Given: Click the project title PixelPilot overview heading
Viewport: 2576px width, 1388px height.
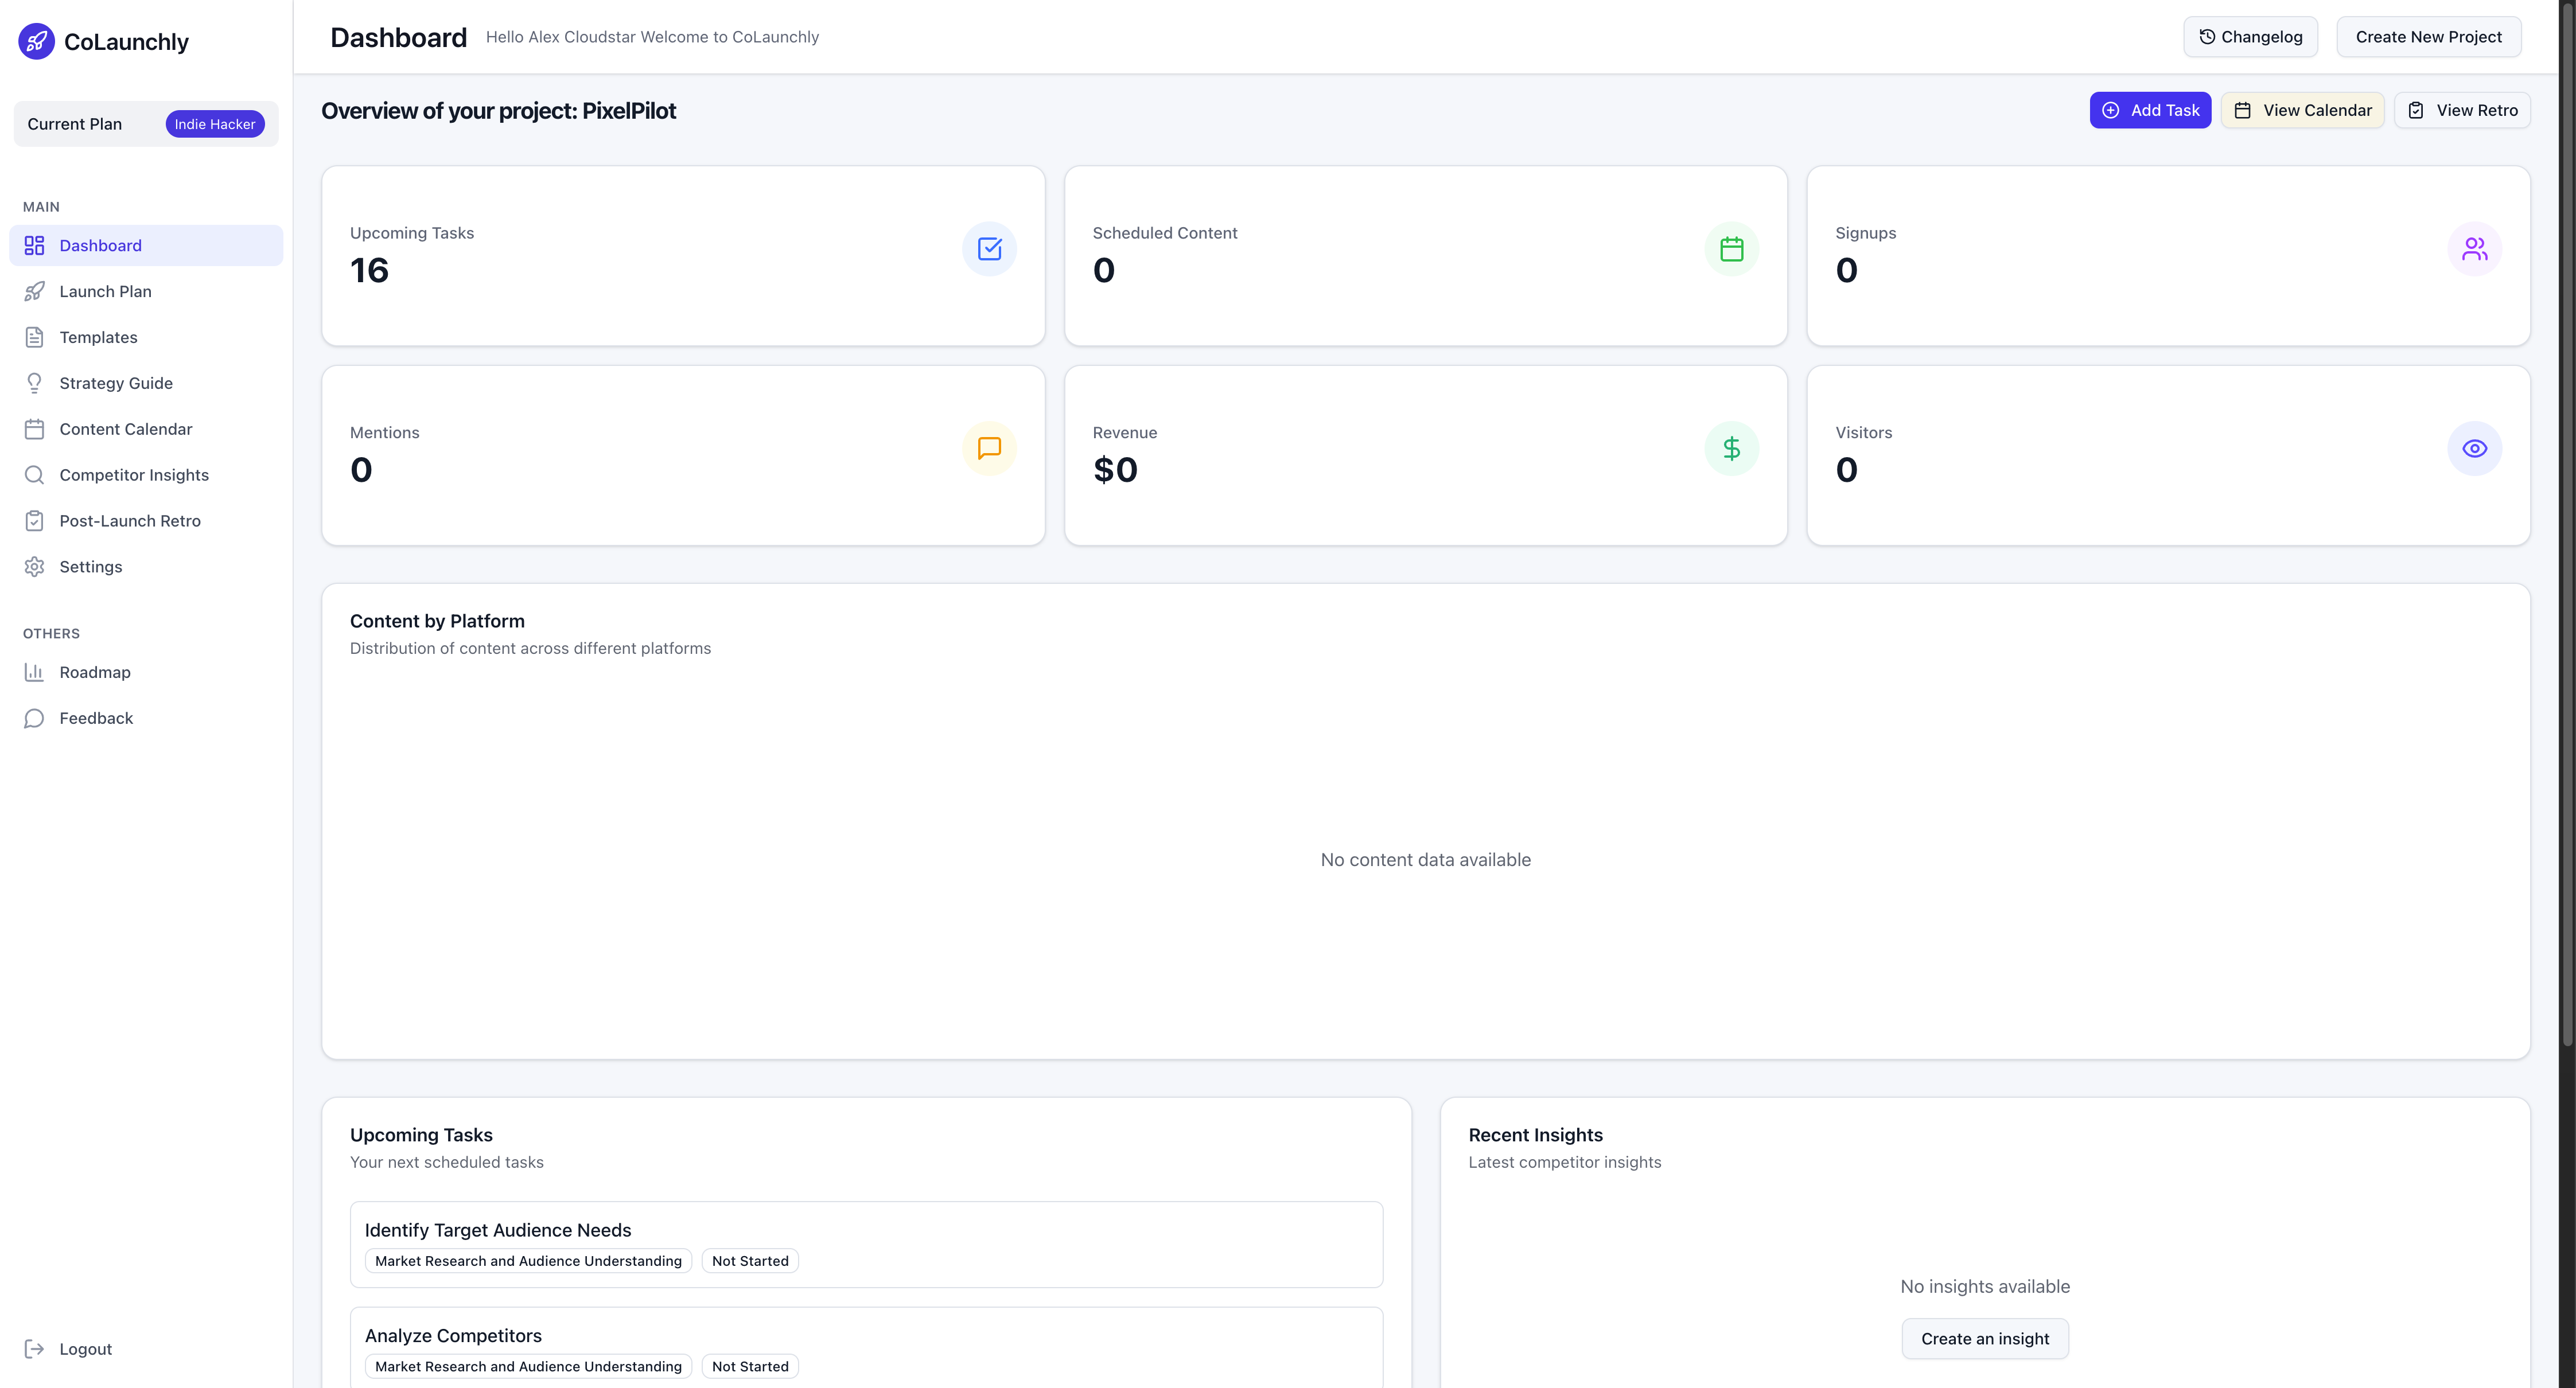Looking at the screenshot, I should pyautogui.click(x=498, y=111).
